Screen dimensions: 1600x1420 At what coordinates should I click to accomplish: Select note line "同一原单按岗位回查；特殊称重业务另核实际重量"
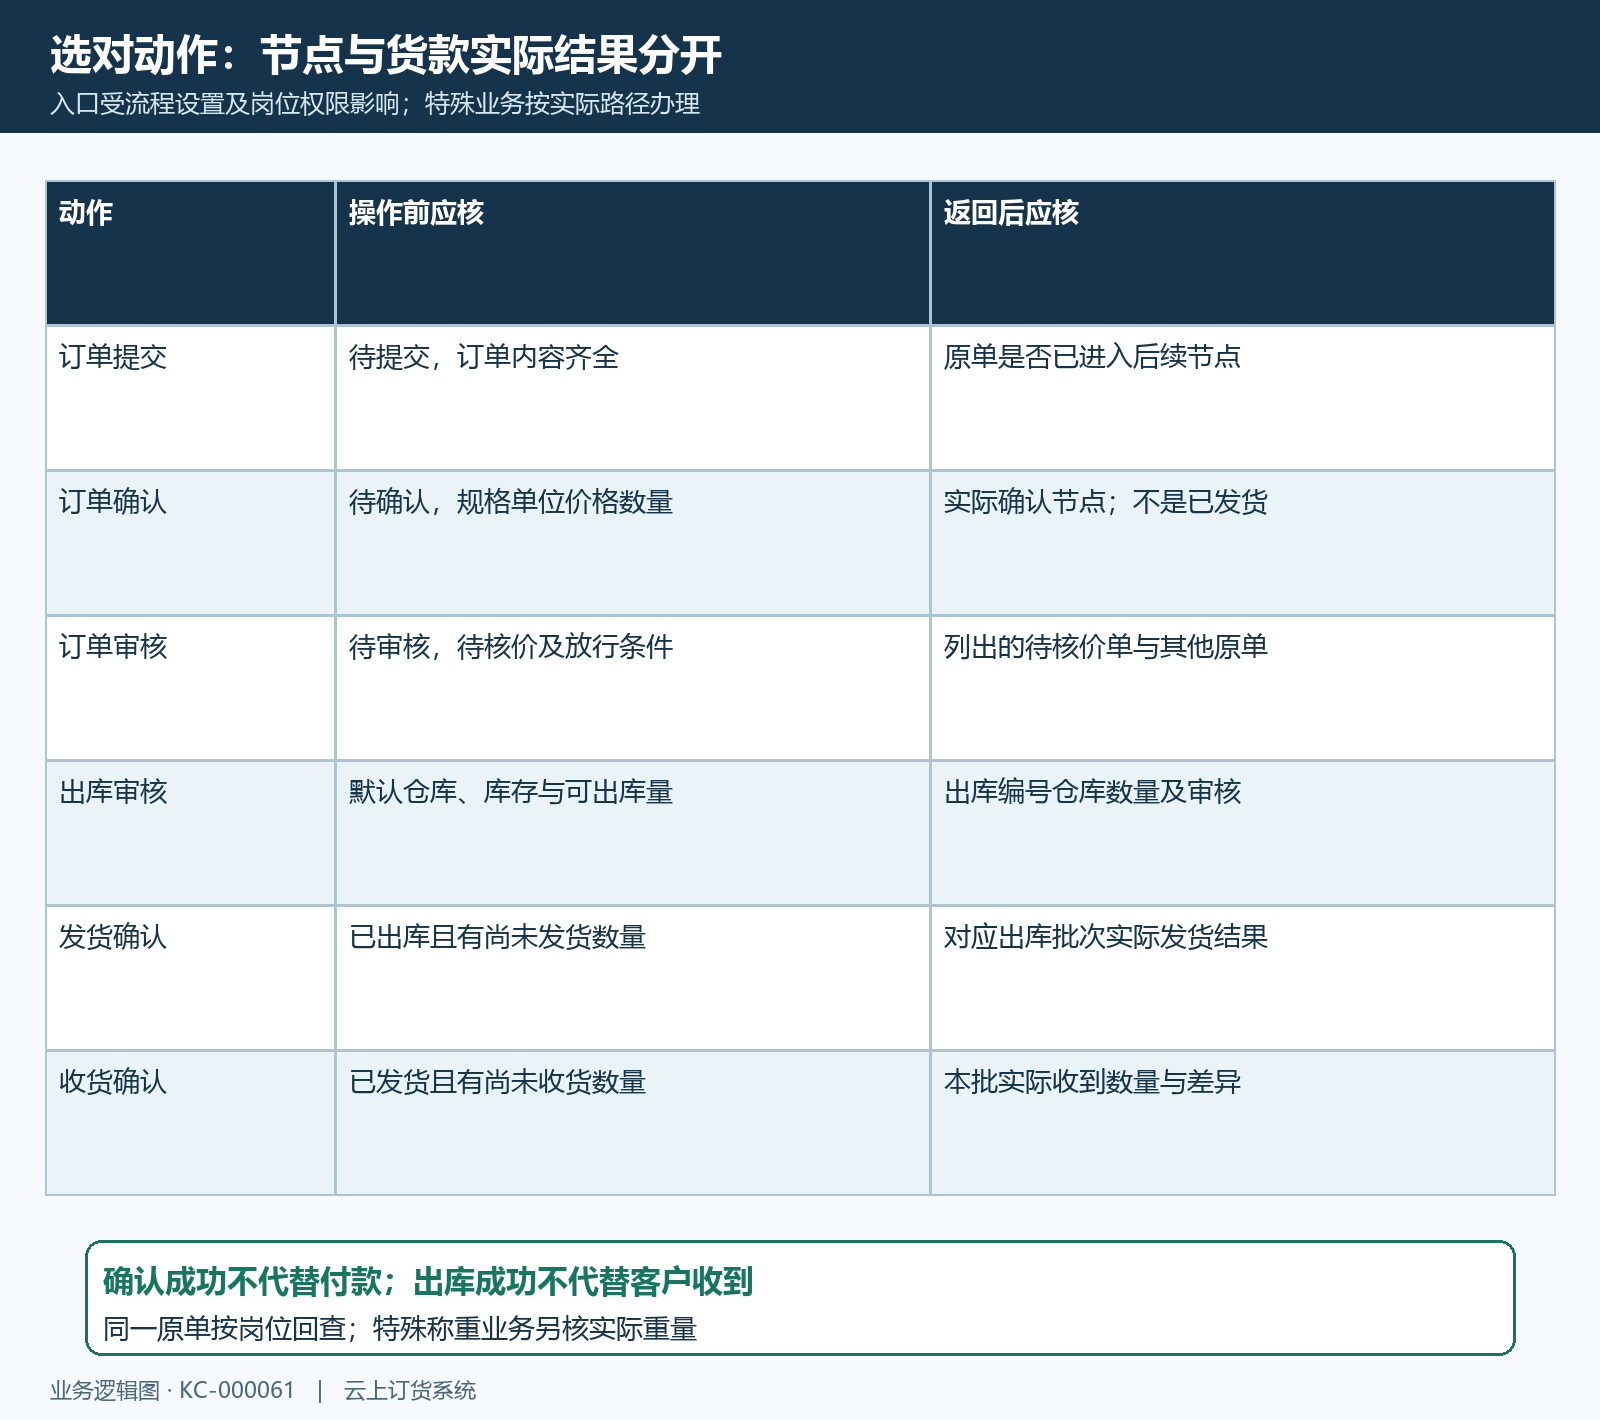[400, 1329]
